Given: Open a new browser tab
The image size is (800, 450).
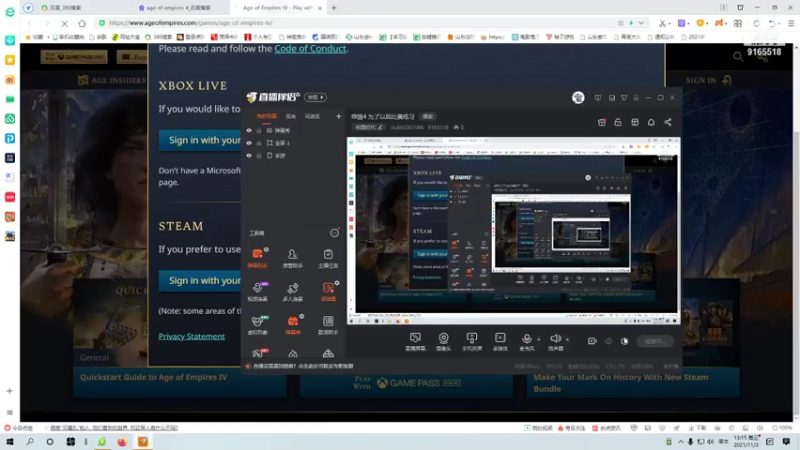Looking at the screenshot, I should pos(334,8).
